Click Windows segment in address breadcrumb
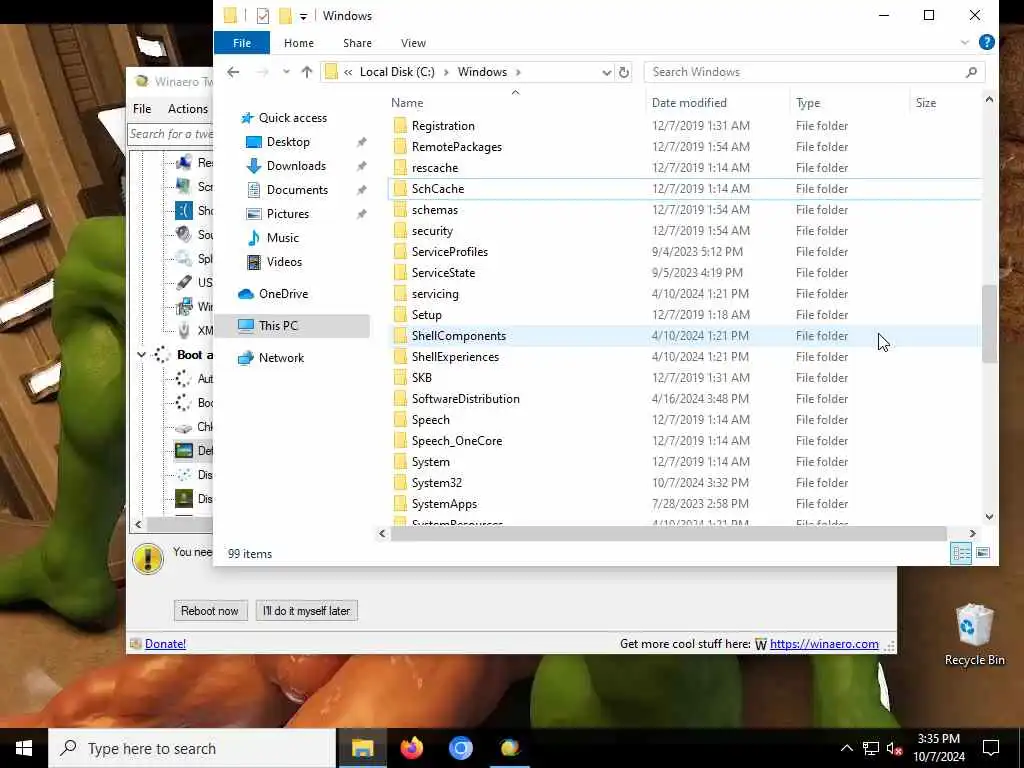 (x=482, y=72)
